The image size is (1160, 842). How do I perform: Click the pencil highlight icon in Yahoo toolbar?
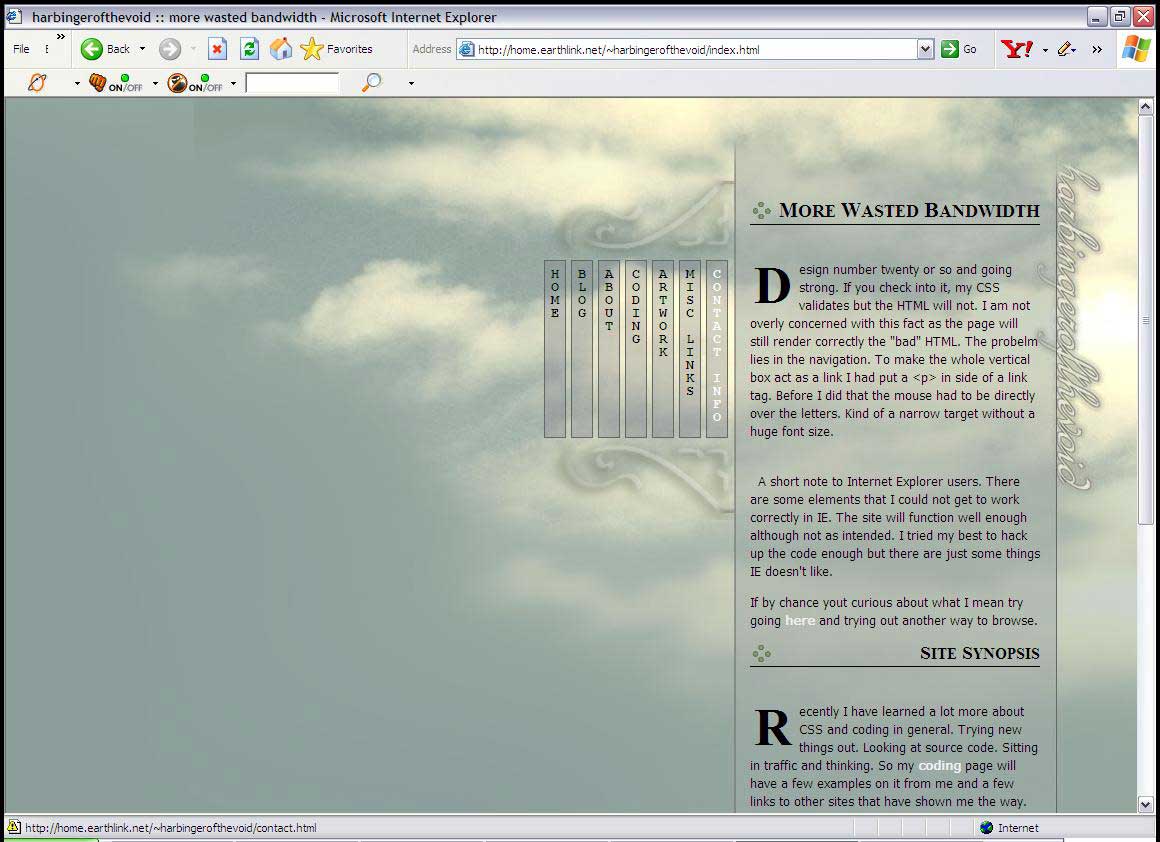(x=1065, y=50)
